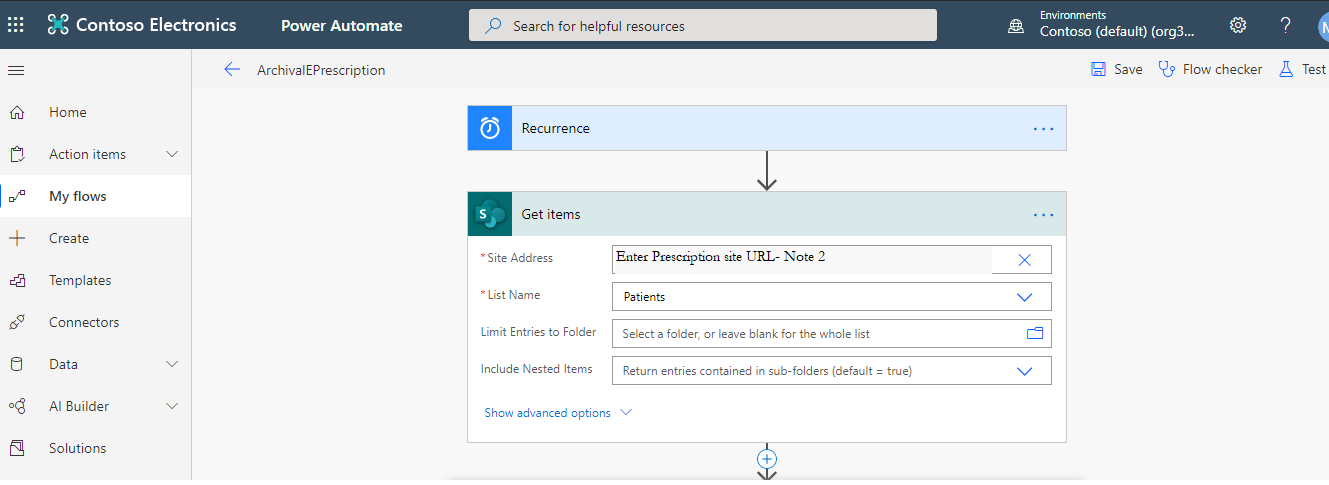The image size is (1329, 485).
Task: Open the Help question mark icon
Action: [1286, 25]
